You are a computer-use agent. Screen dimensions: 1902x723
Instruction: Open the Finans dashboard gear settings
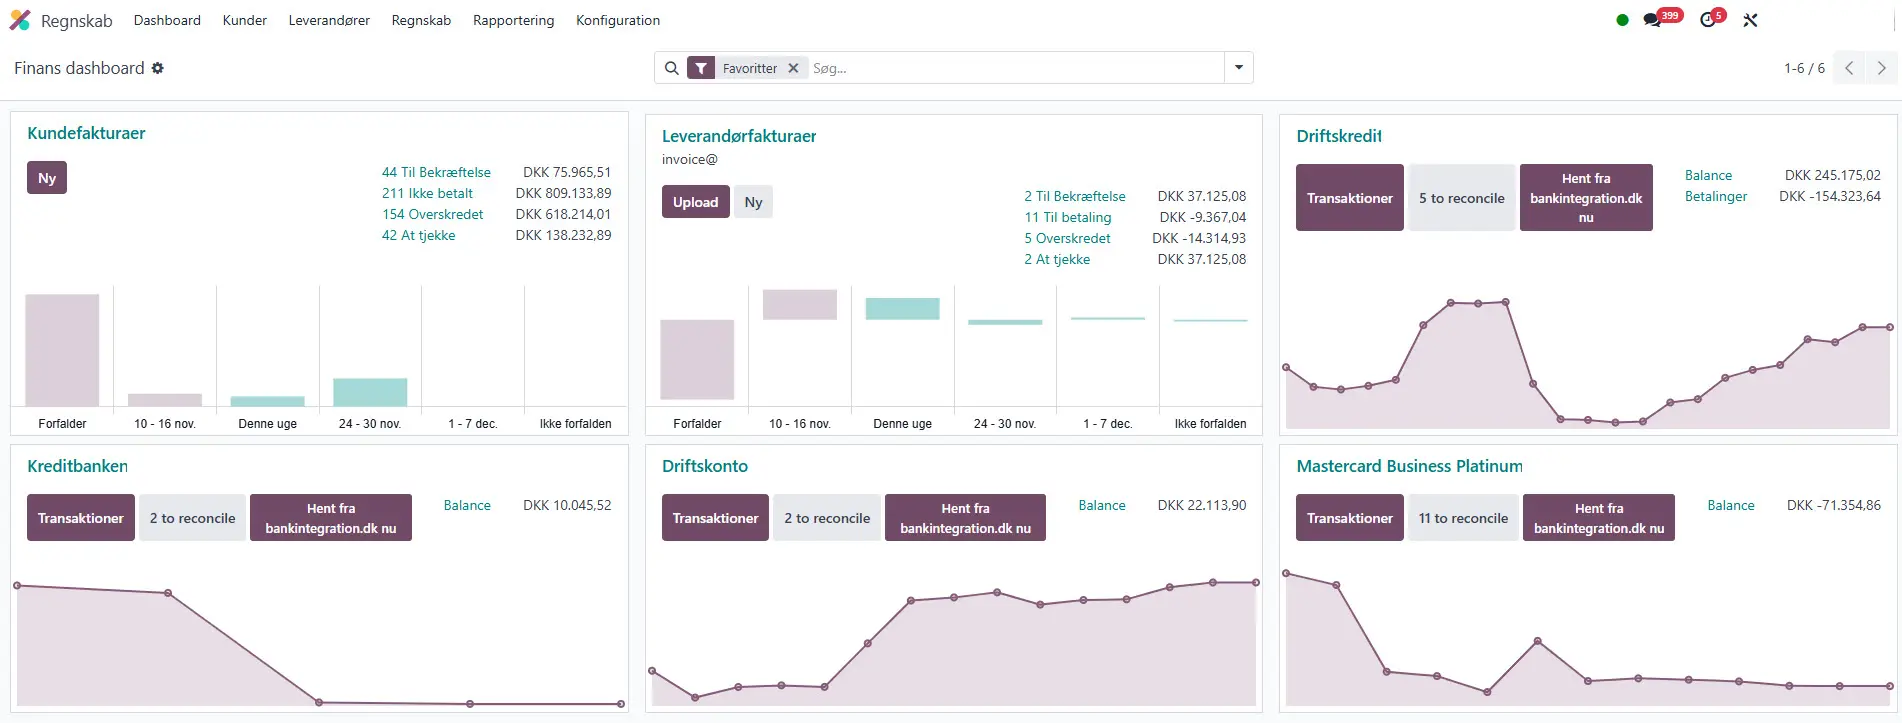point(158,68)
